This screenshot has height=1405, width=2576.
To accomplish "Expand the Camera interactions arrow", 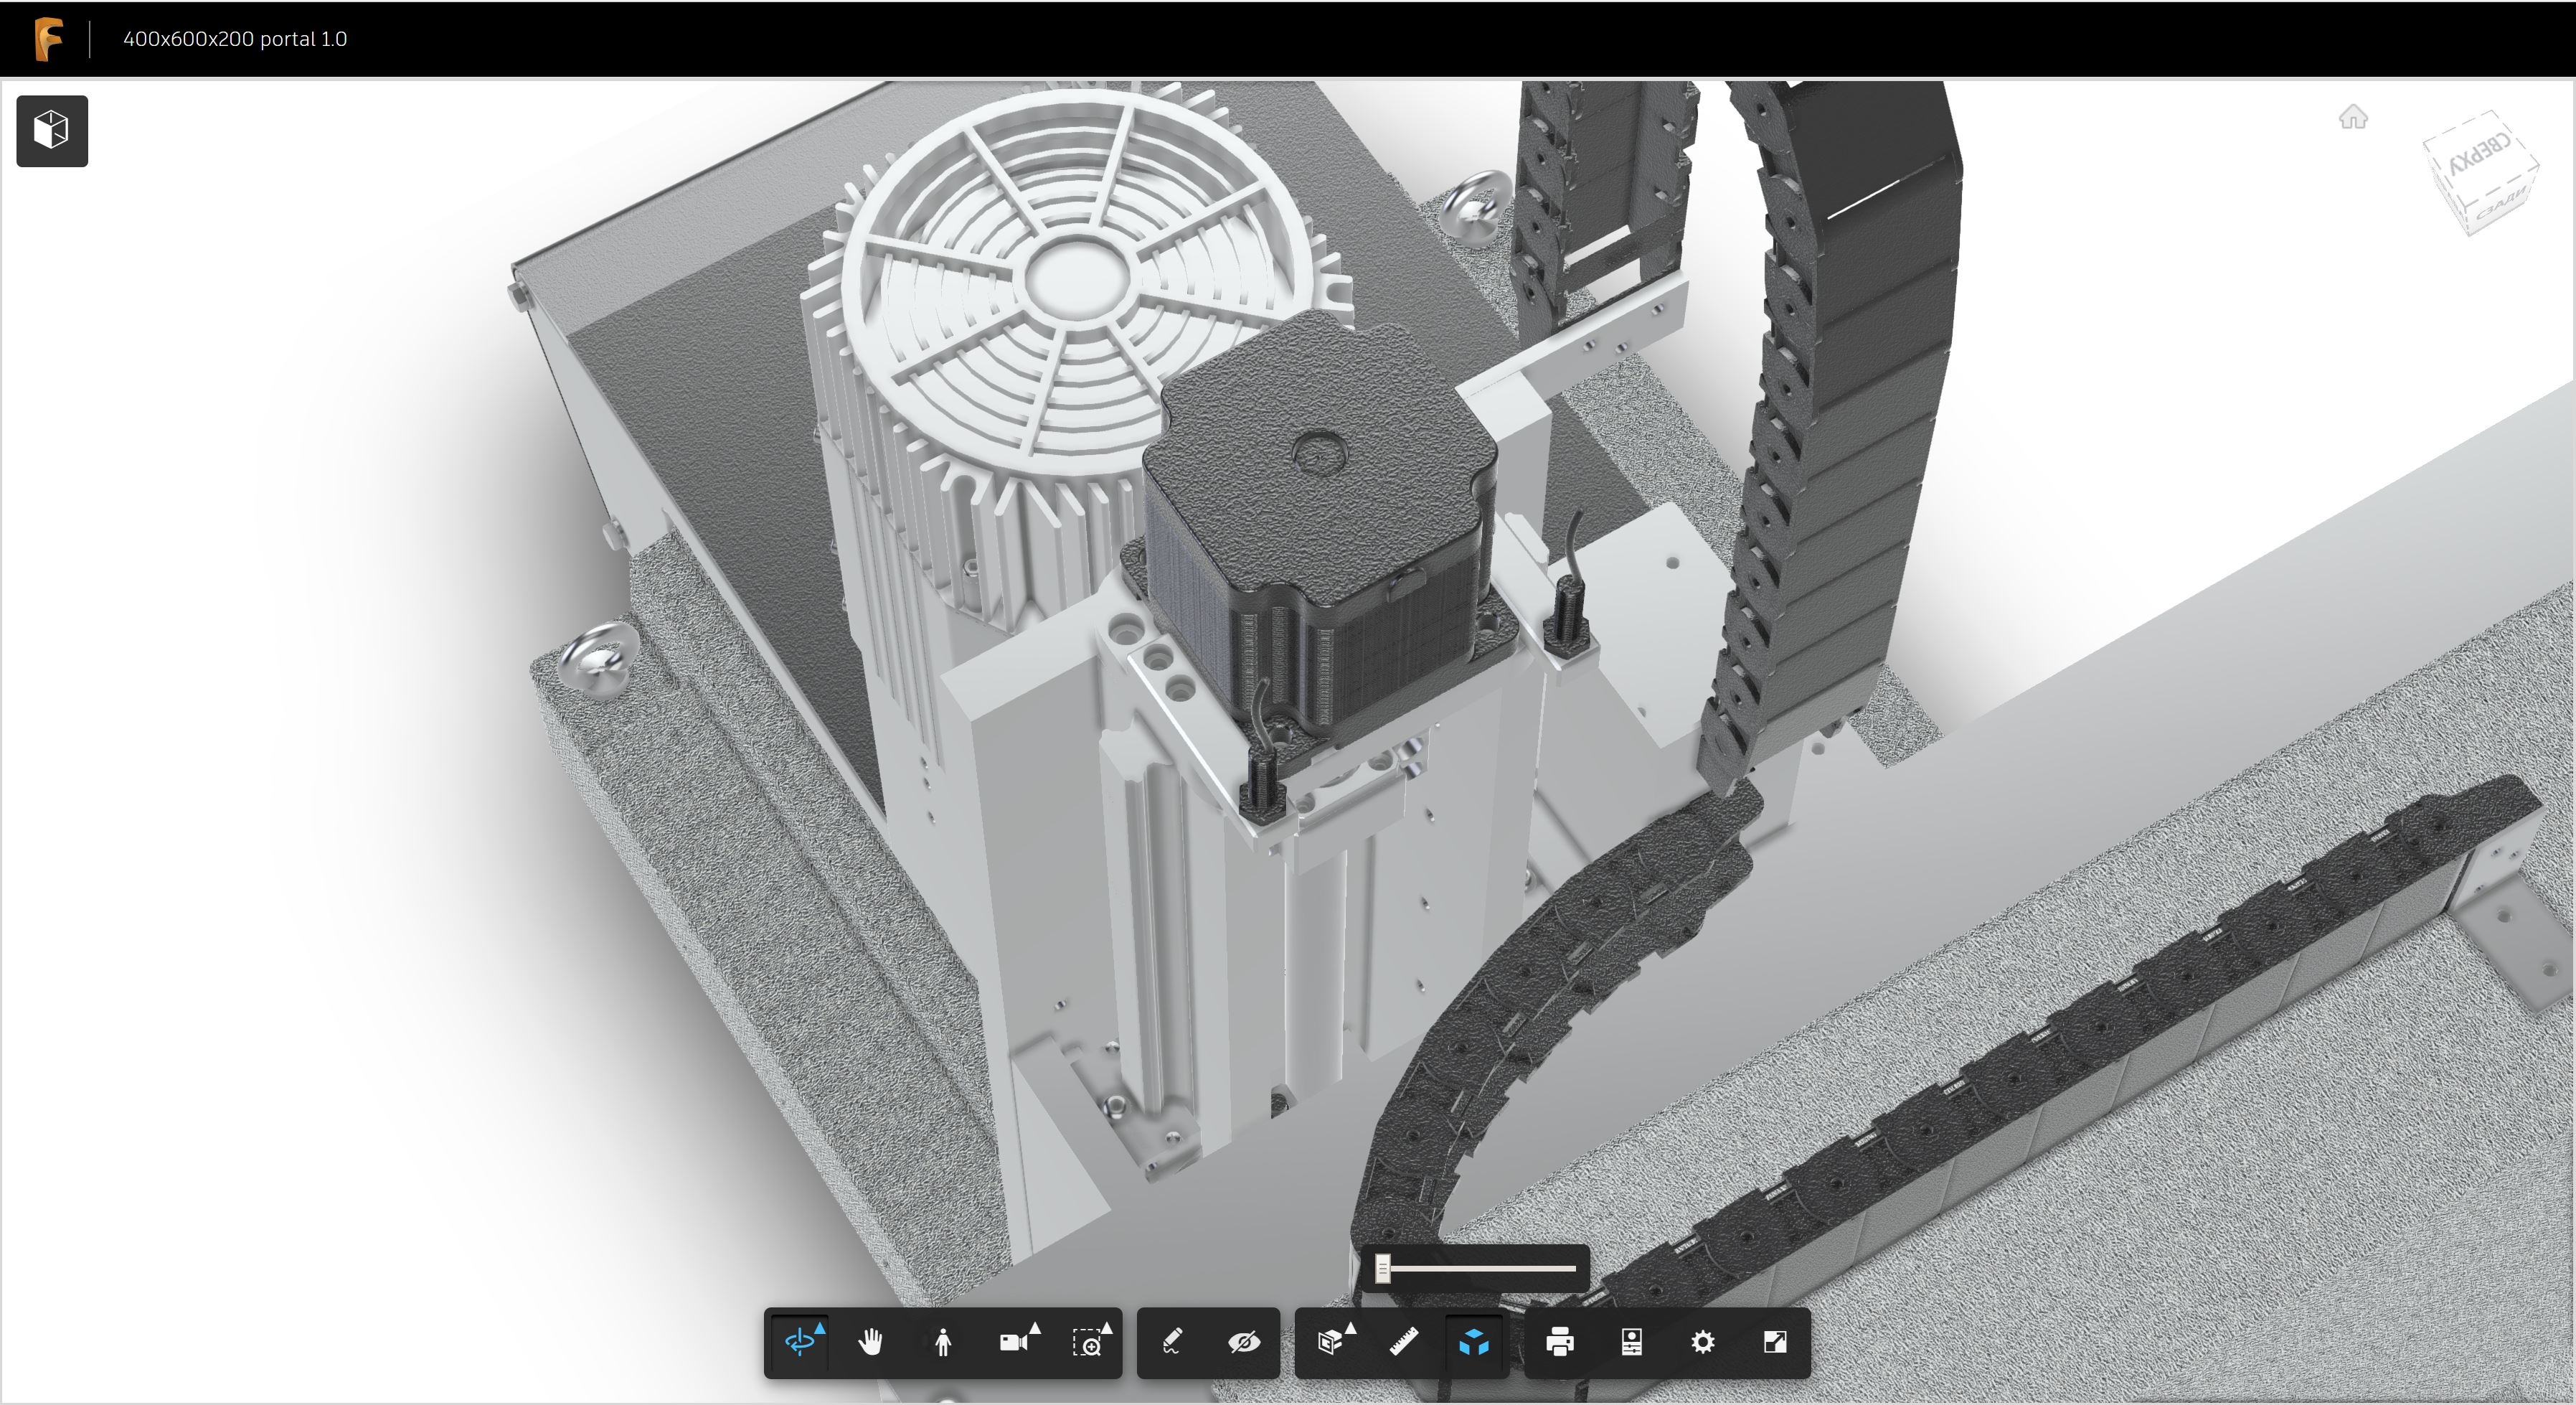I will 1035,1328.
